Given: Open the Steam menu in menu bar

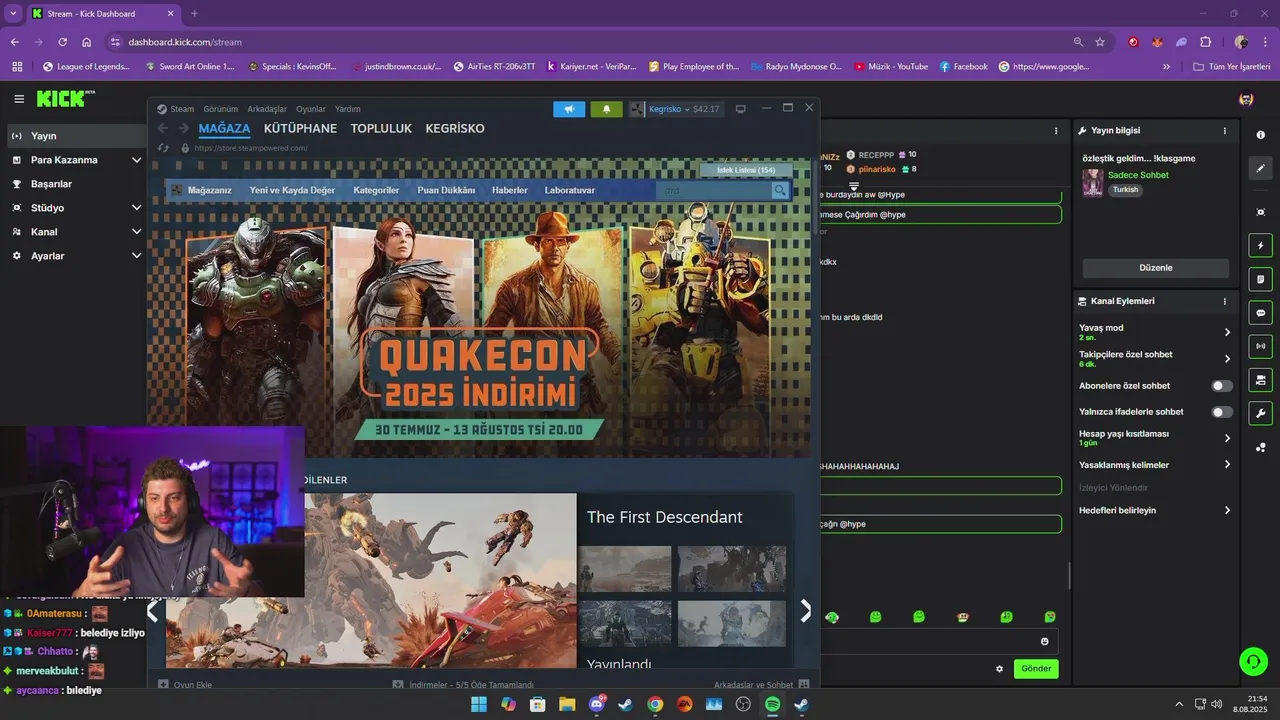Looking at the screenshot, I should (182, 109).
